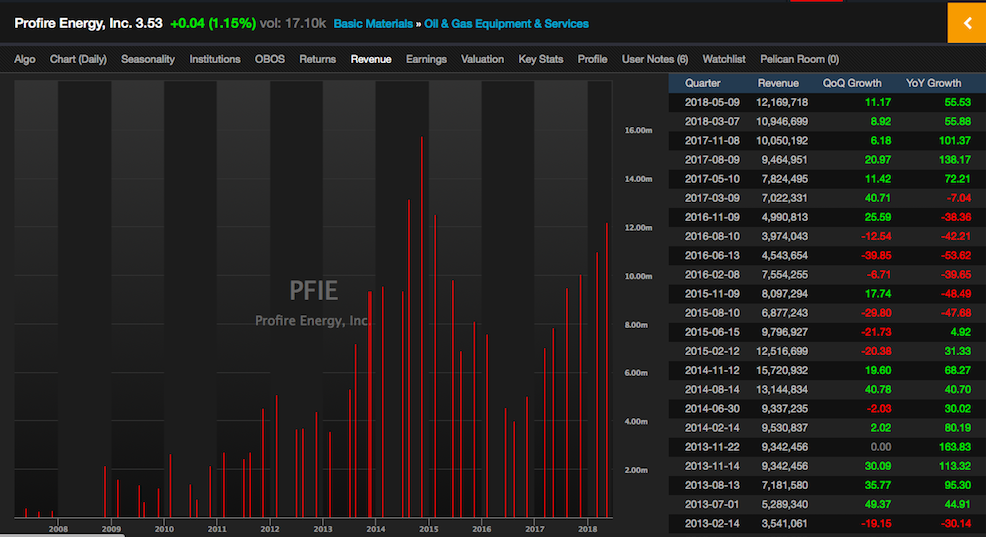The image size is (986, 537).
Task: Click the vol: 17.10k indicator
Action: pos(293,23)
